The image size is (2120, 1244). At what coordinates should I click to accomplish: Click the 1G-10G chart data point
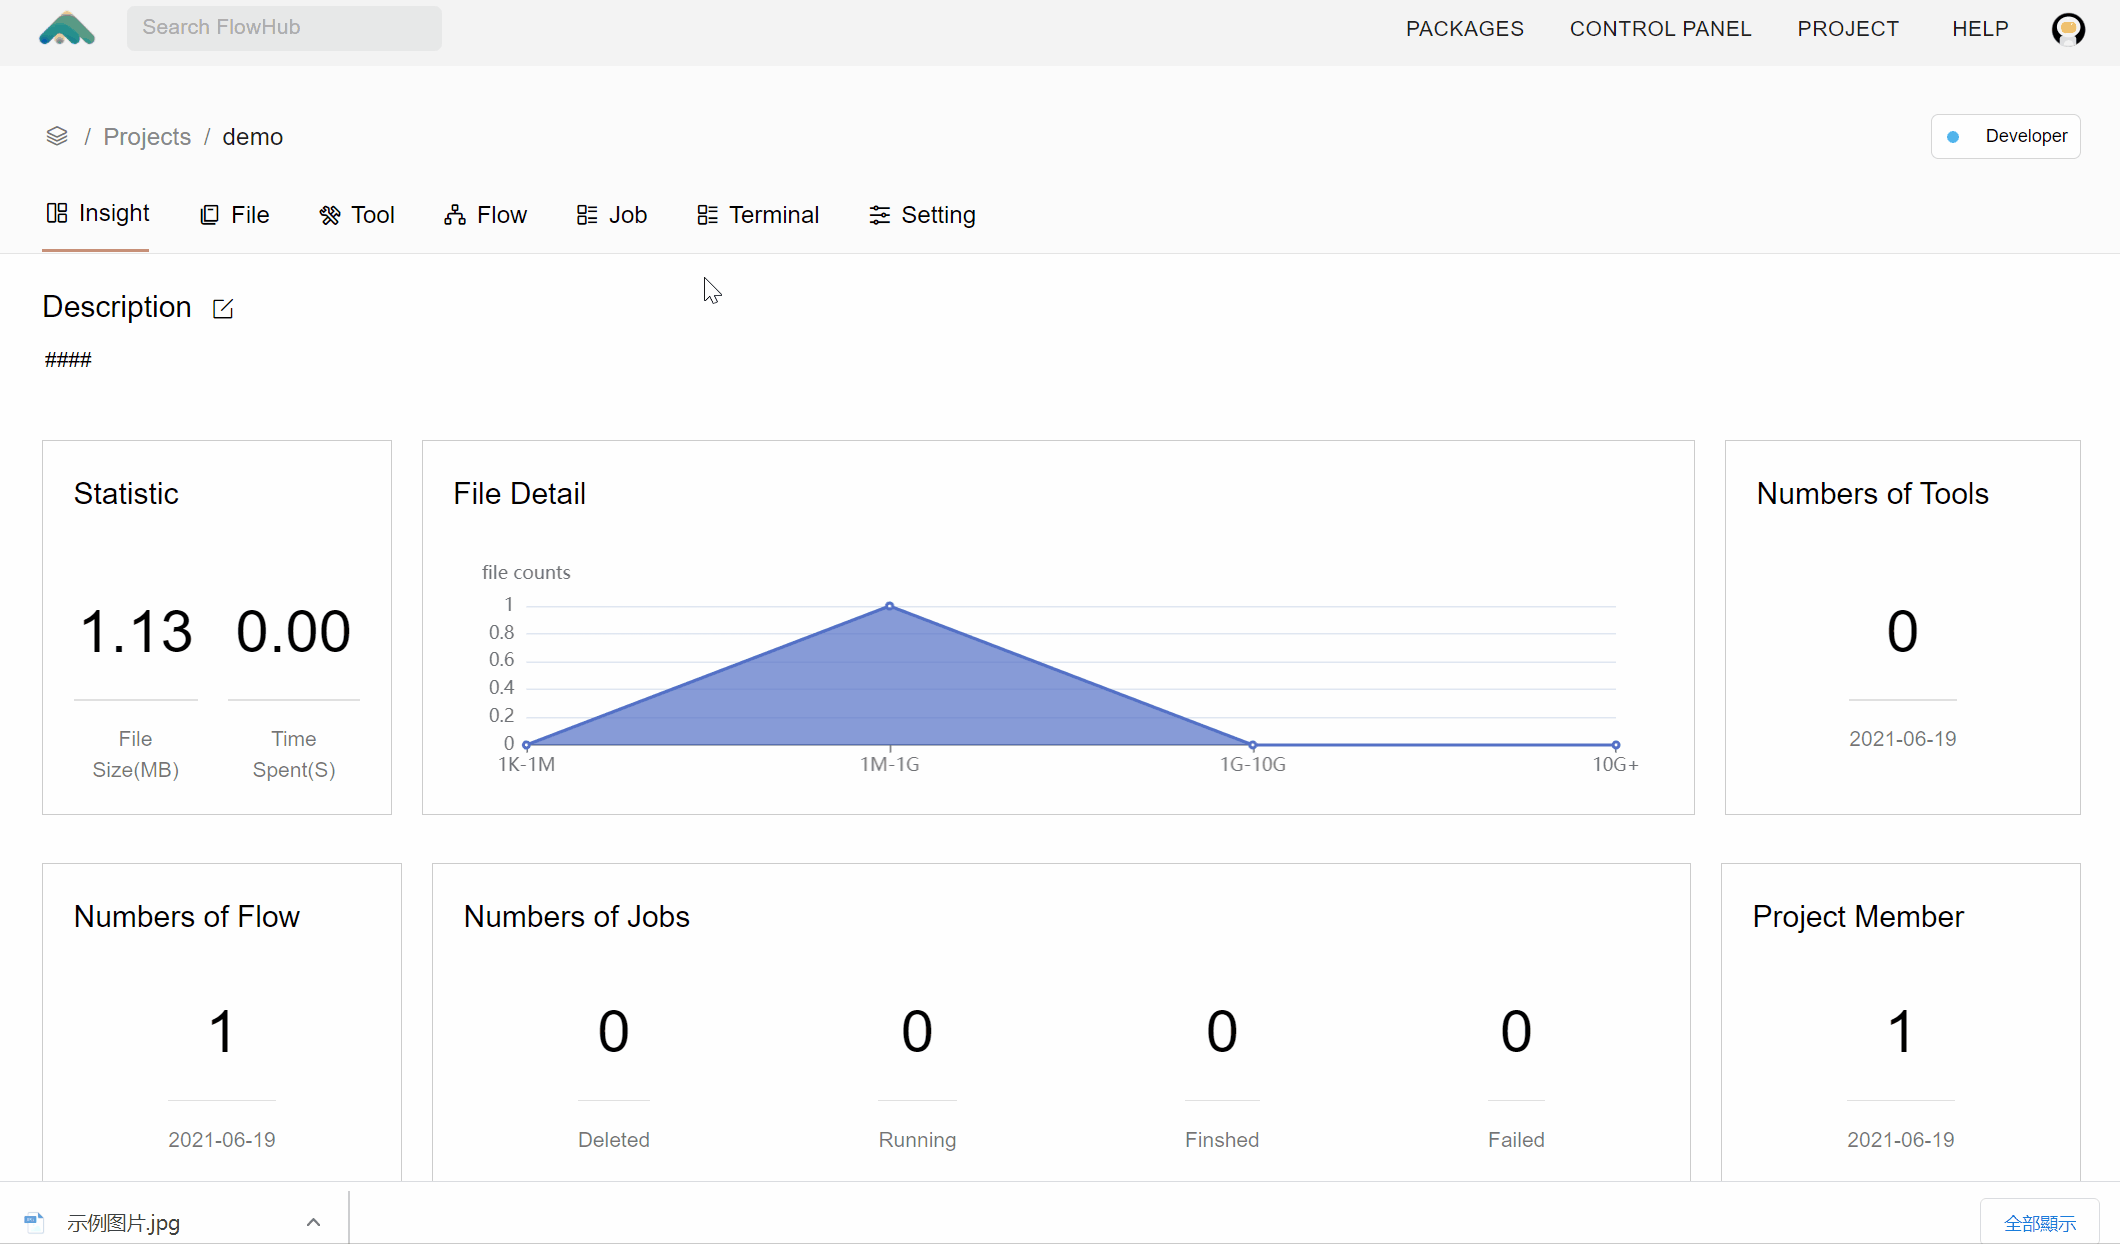click(1252, 744)
